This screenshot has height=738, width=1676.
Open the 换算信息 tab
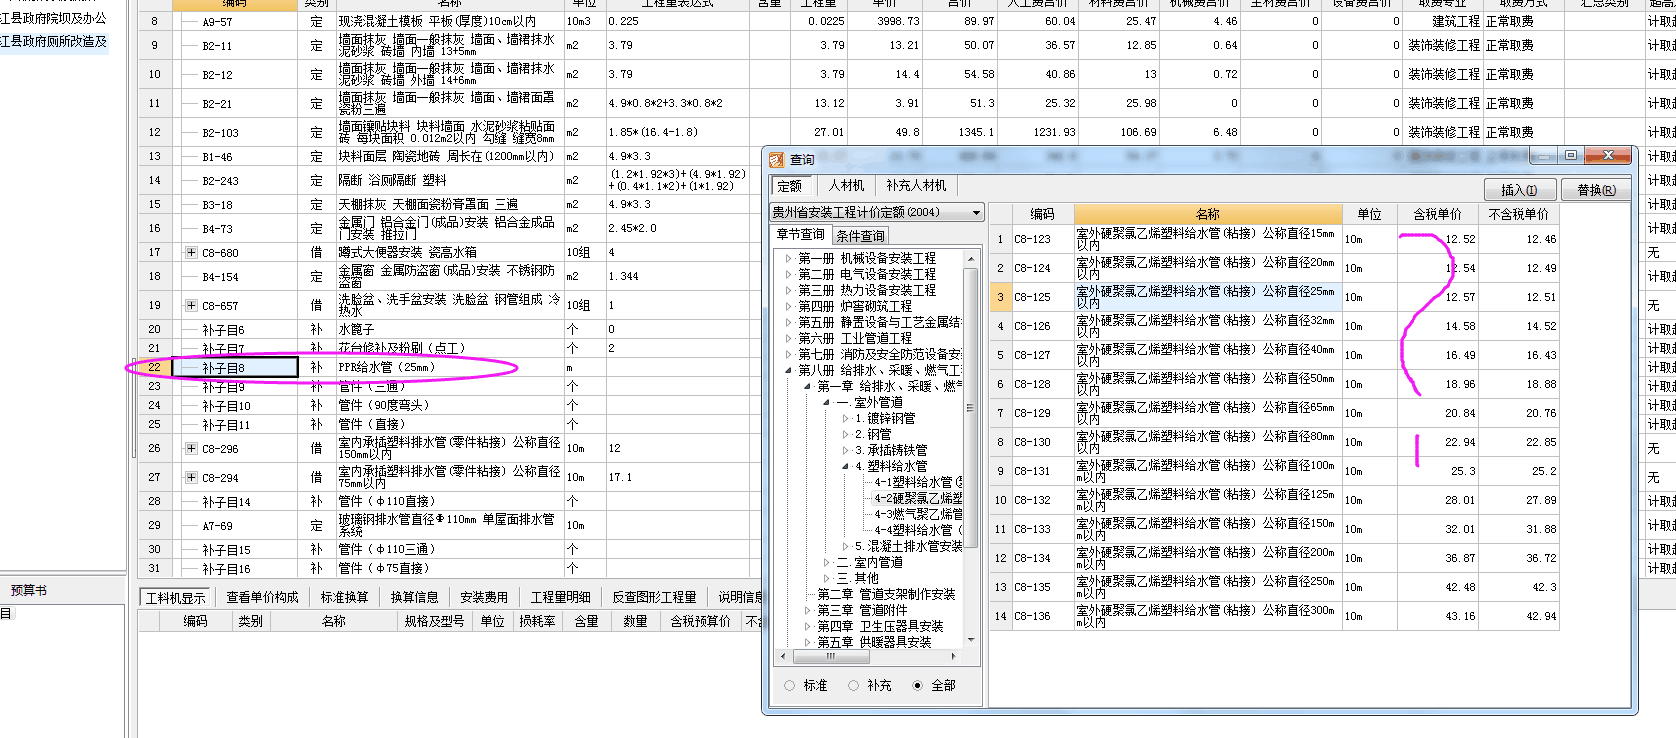click(414, 597)
